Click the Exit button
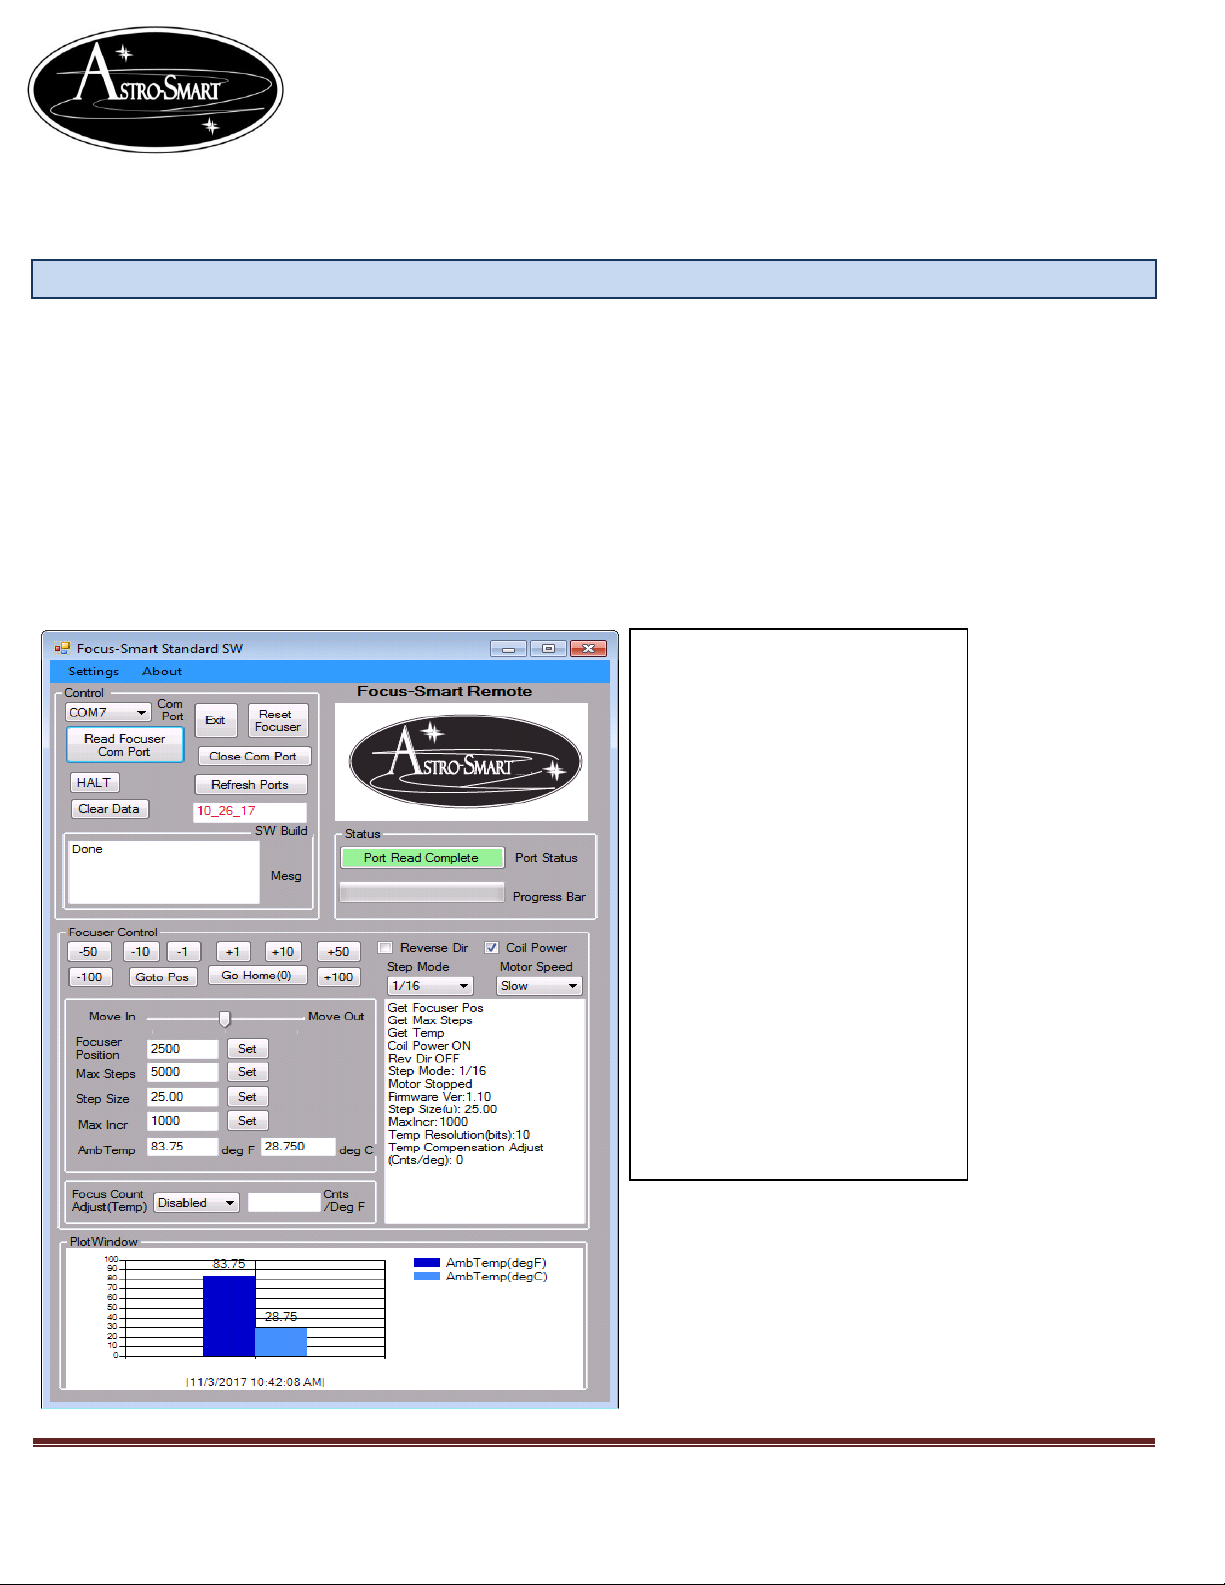Viewport: 1225px width, 1585px height. click(215, 720)
